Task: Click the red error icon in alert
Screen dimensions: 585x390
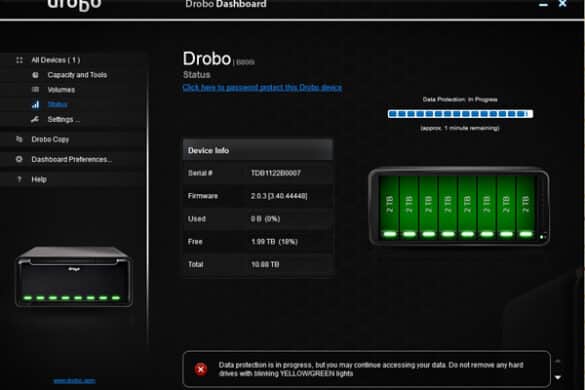Action: 201,369
